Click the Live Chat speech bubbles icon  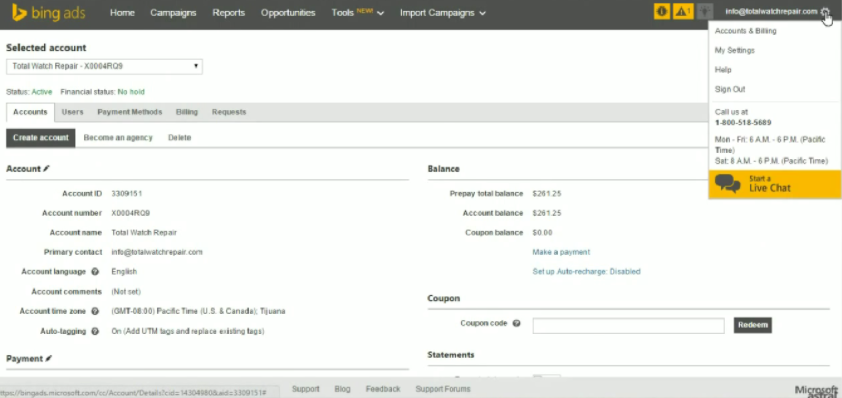pyautogui.click(x=728, y=184)
